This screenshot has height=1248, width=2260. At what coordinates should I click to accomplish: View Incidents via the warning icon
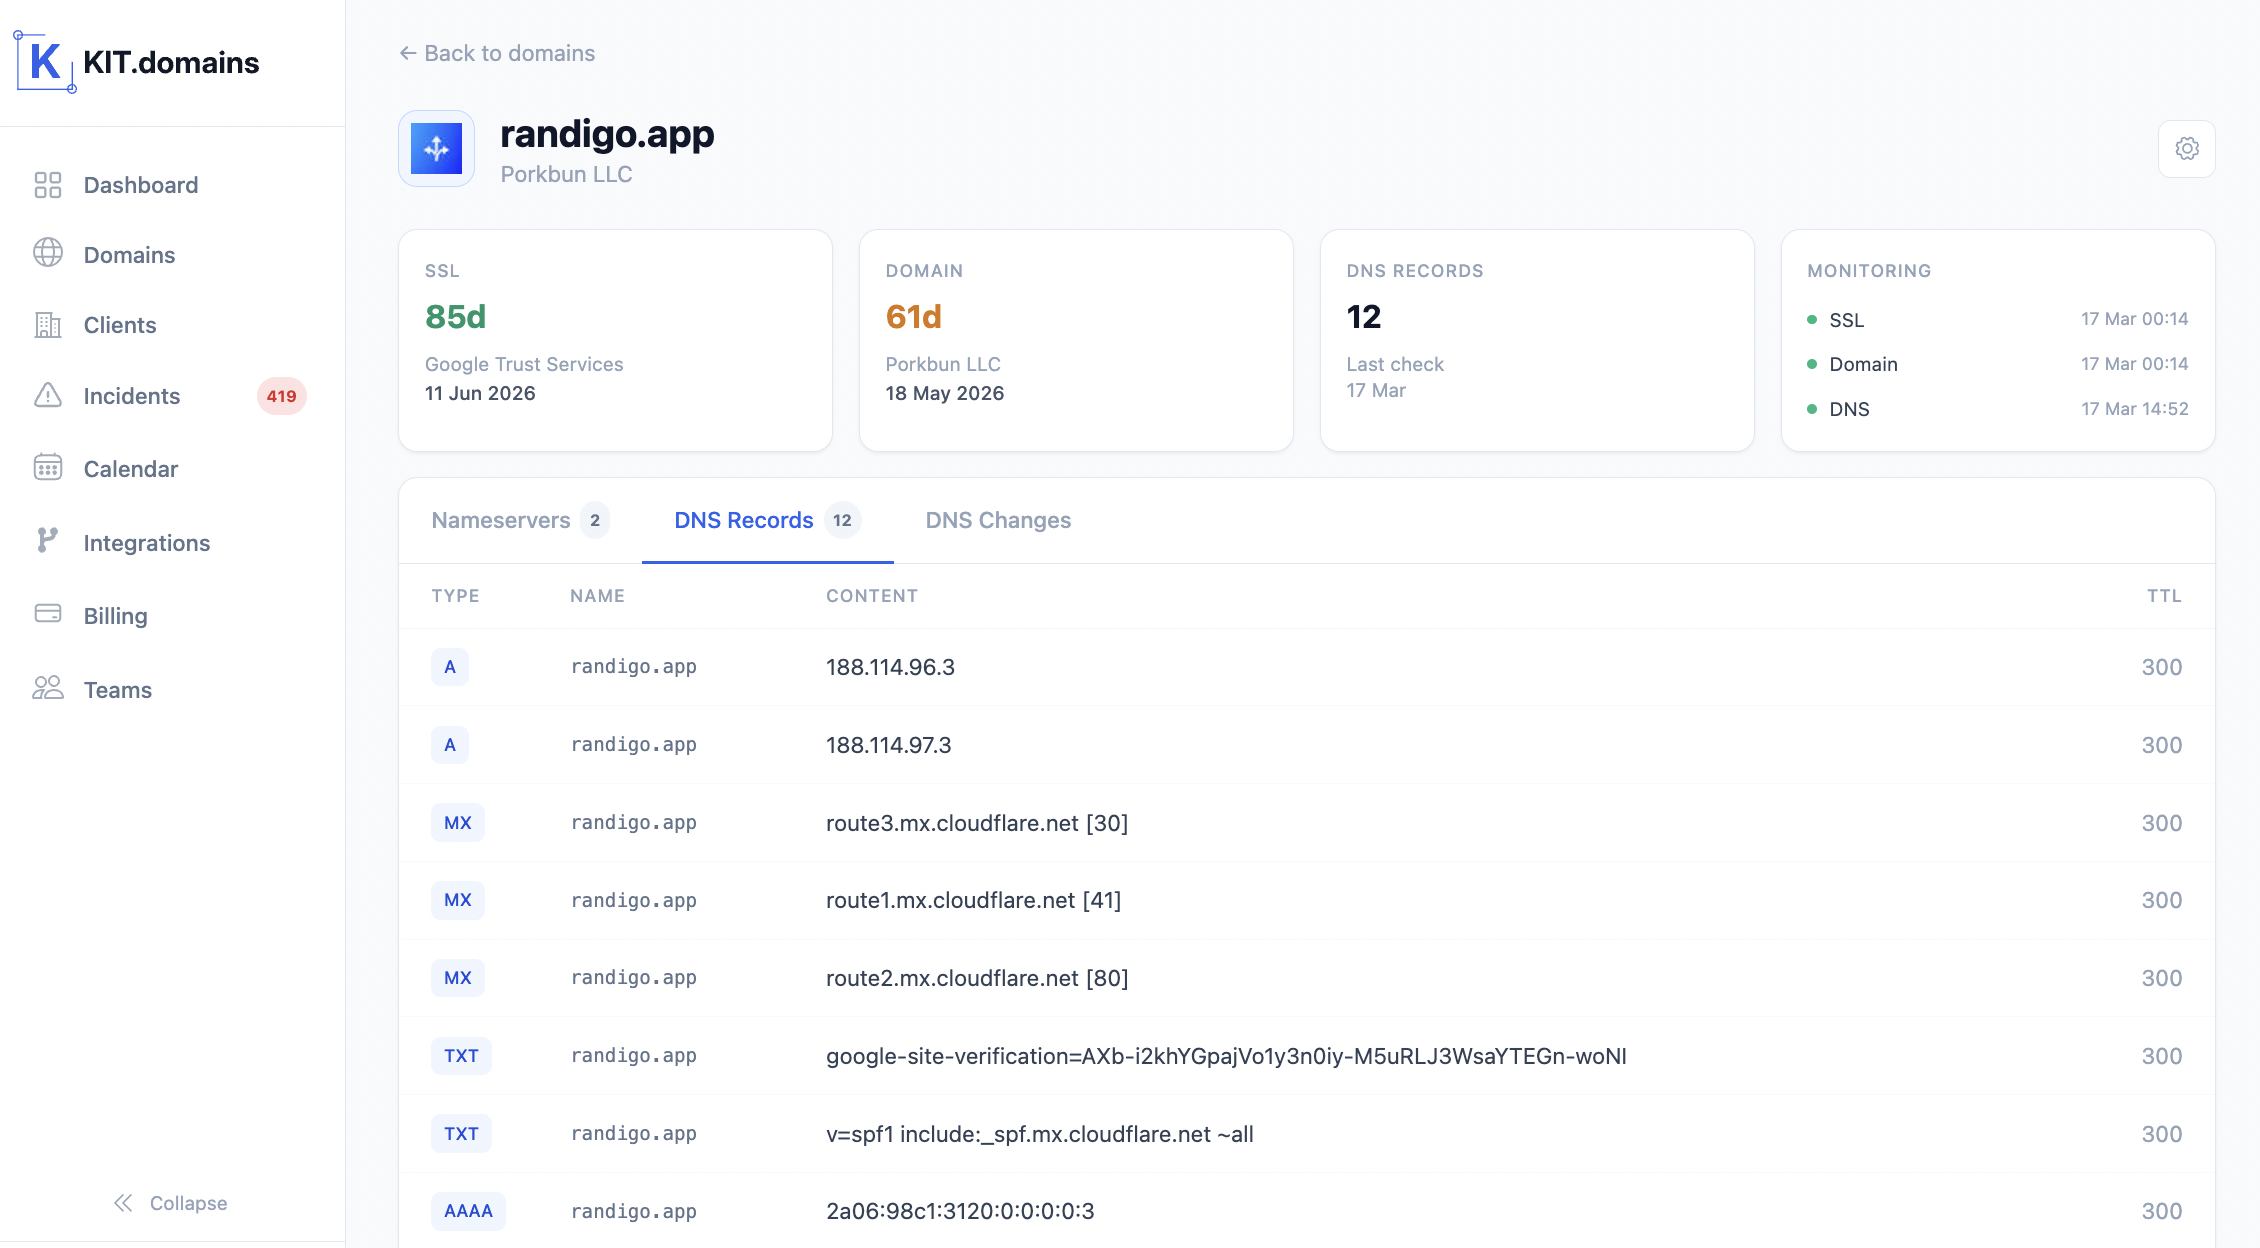pos(47,396)
